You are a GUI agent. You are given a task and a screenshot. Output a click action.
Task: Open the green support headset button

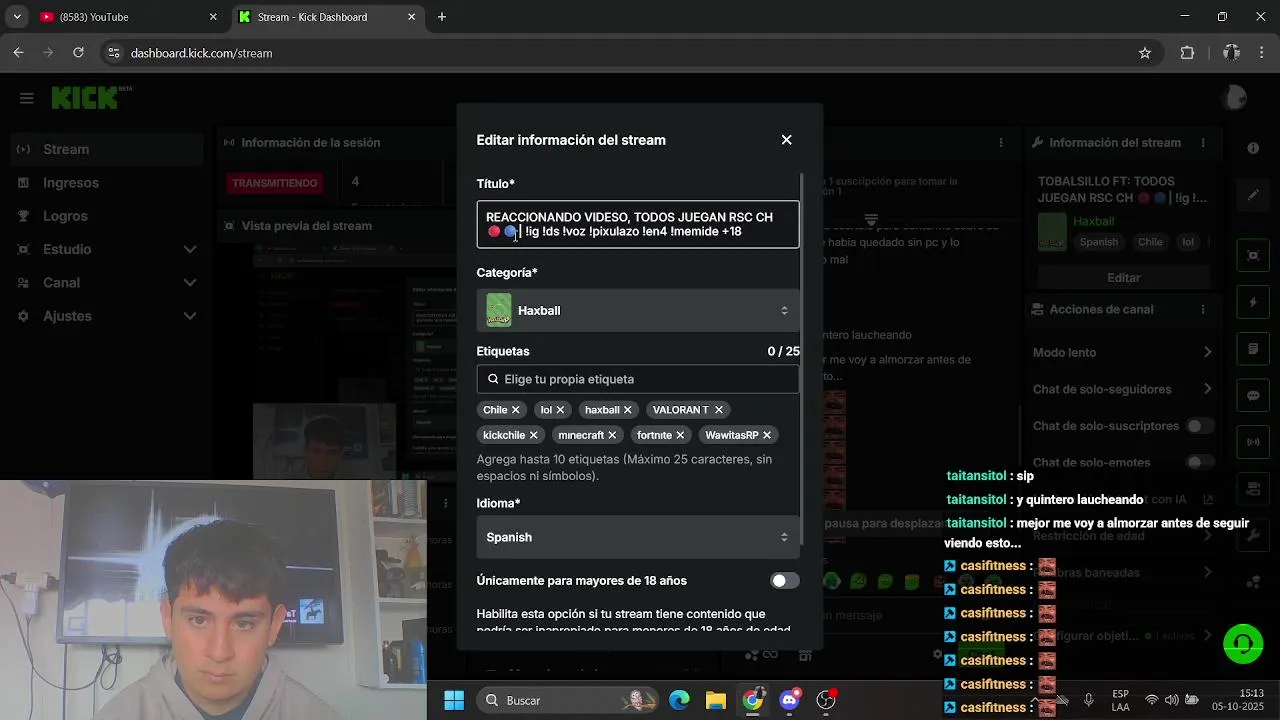pyautogui.click(x=1243, y=643)
